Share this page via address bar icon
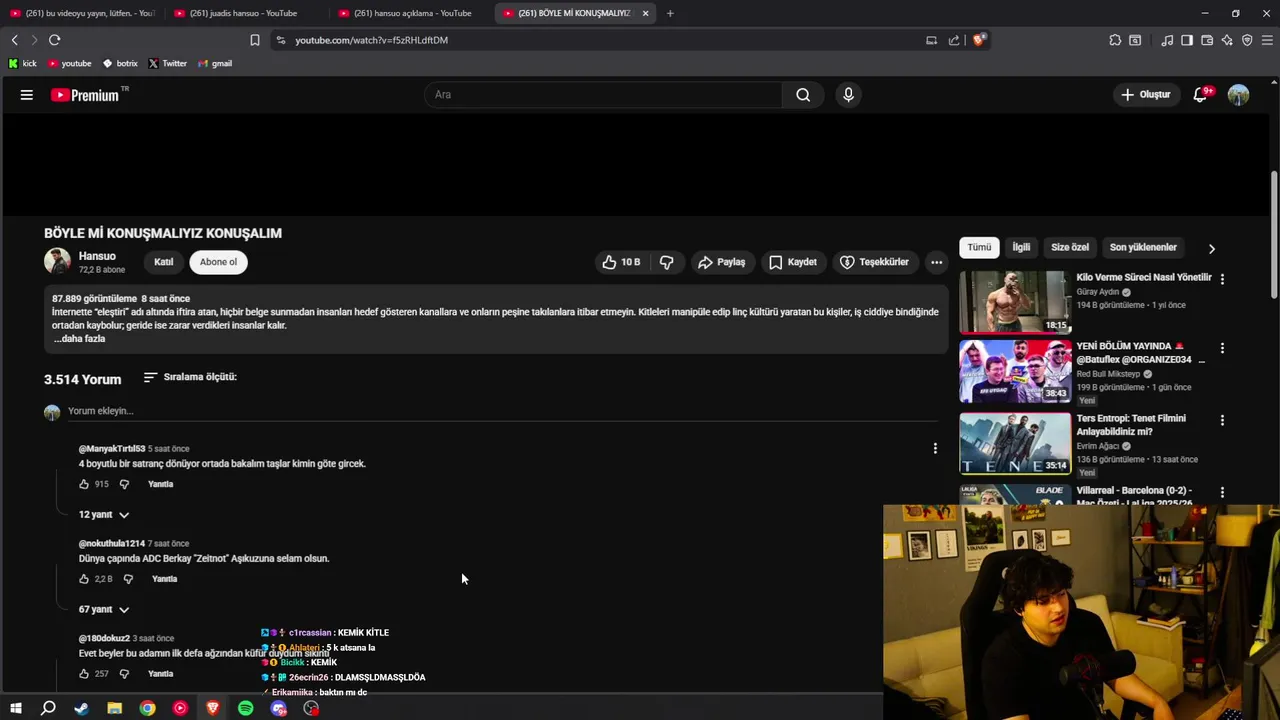Image resolution: width=1280 pixels, height=720 pixels. (x=954, y=40)
